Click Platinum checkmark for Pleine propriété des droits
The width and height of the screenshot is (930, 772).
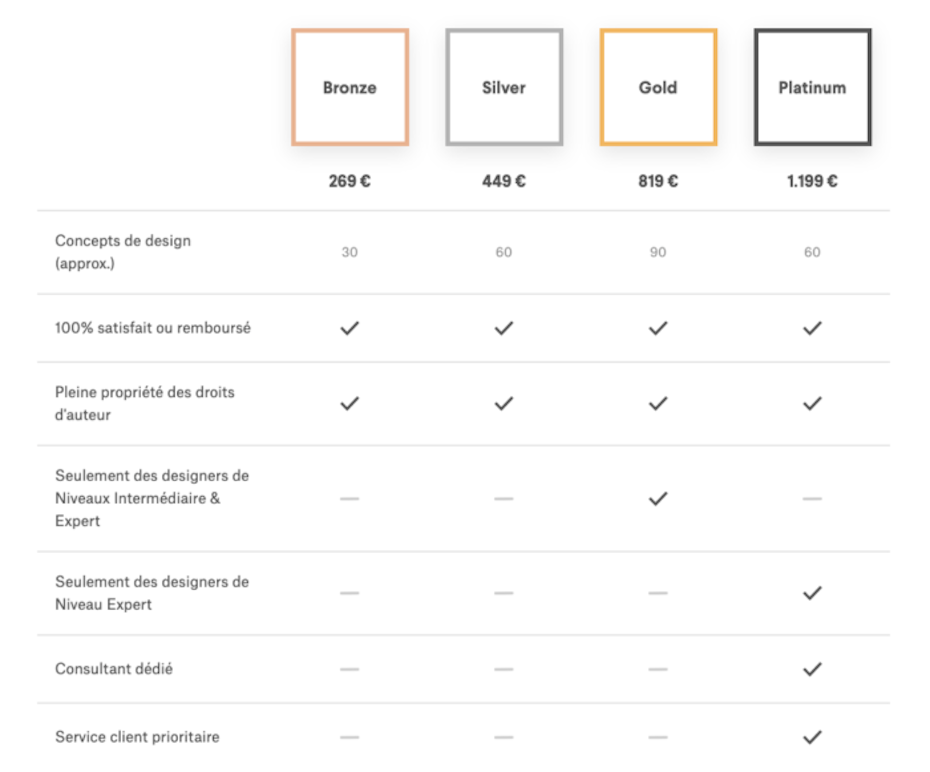coord(813,404)
